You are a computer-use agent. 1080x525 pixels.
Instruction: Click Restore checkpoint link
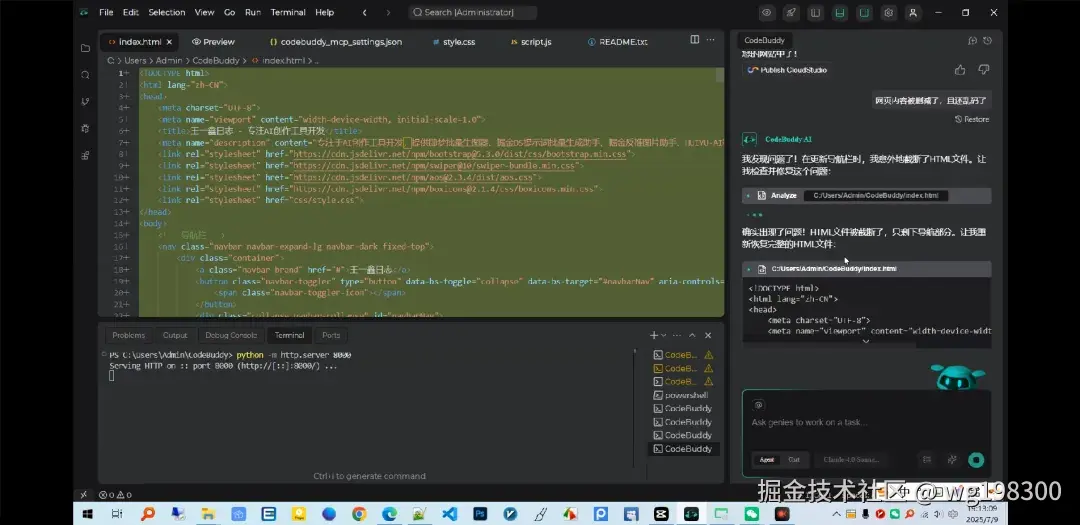pos(972,119)
